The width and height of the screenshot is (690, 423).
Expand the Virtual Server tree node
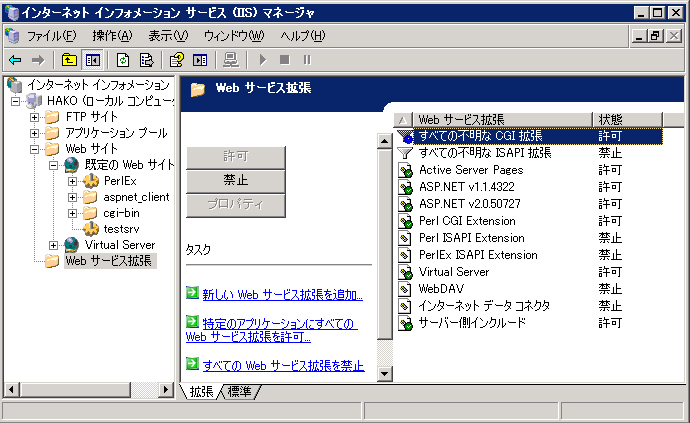(x=53, y=245)
